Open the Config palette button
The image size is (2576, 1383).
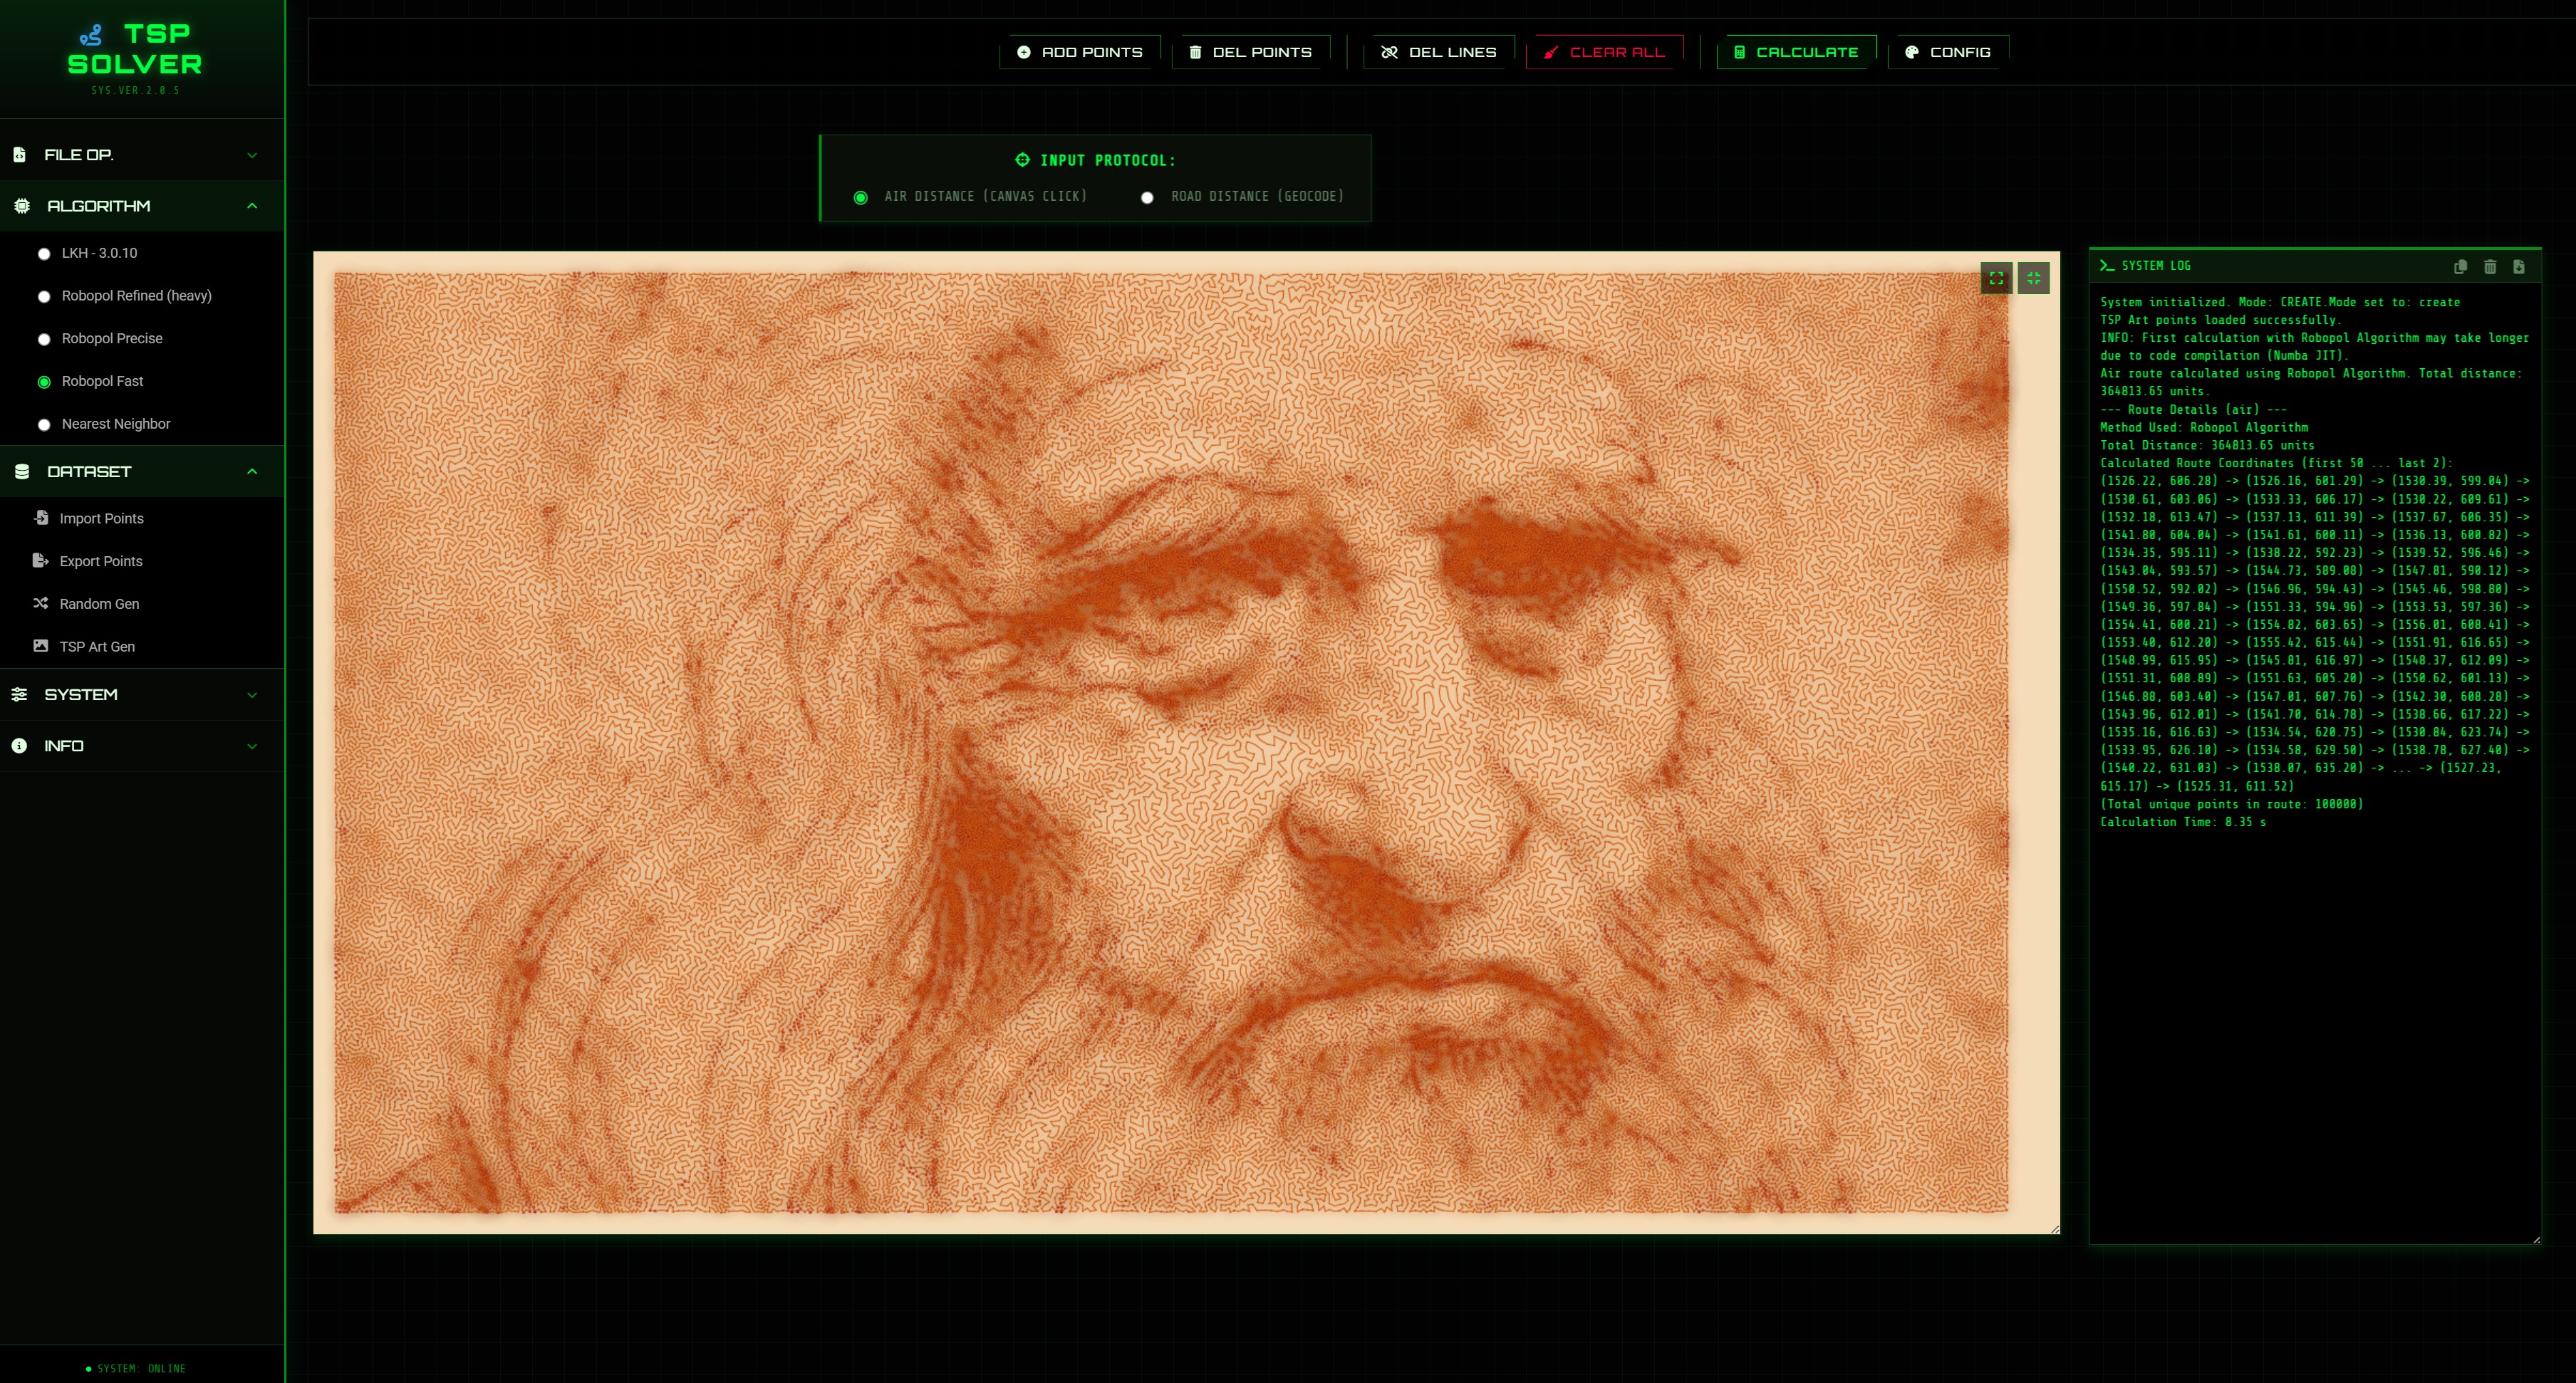[1947, 52]
